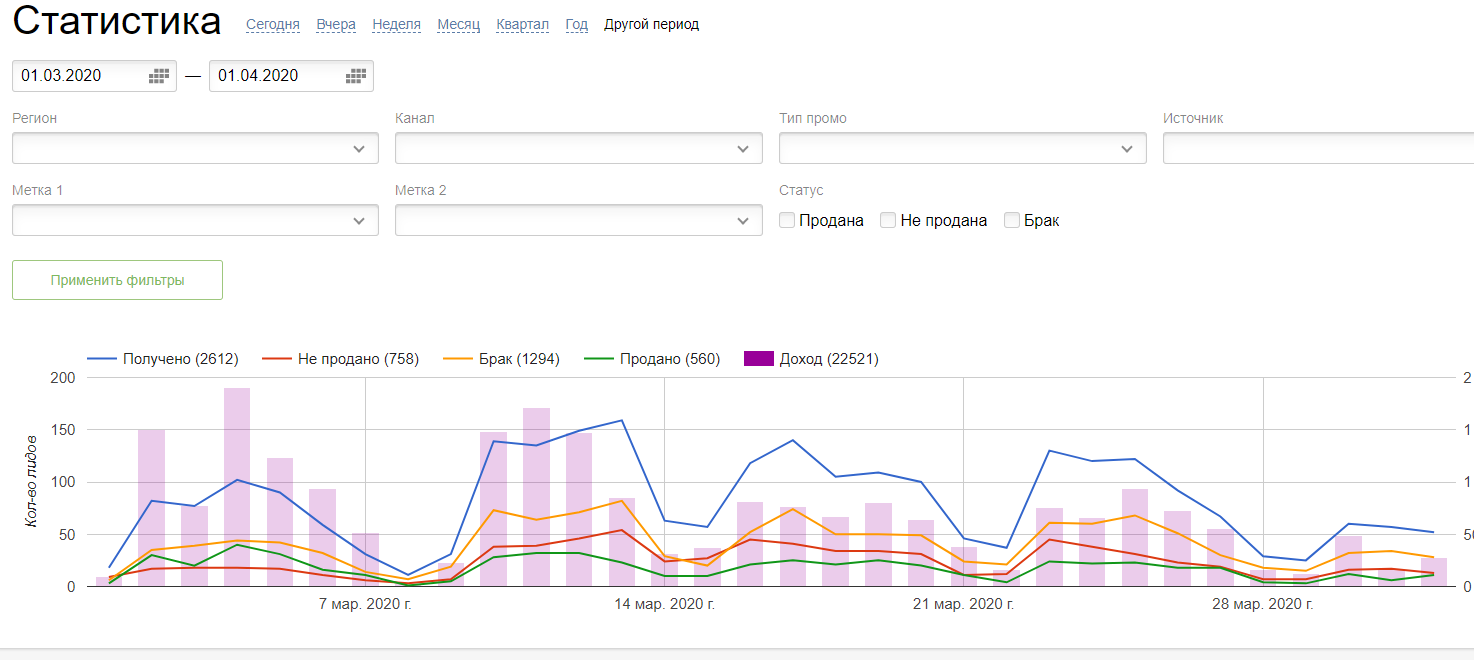Check the Брак status checkbox

click(1012, 220)
